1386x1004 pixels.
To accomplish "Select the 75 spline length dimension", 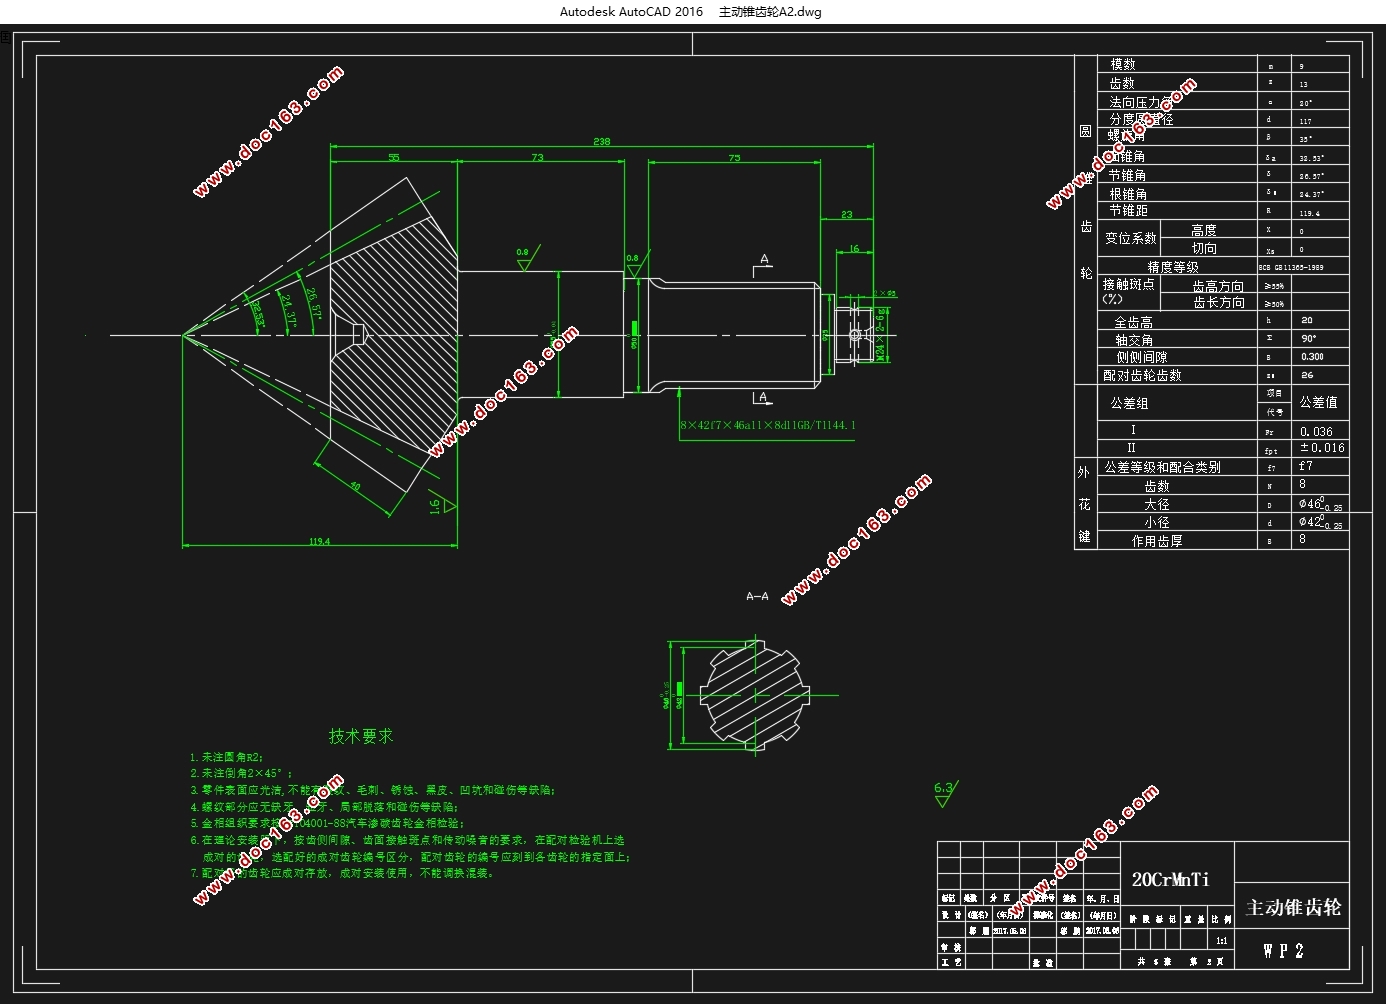I will click(x=734, y=157).
